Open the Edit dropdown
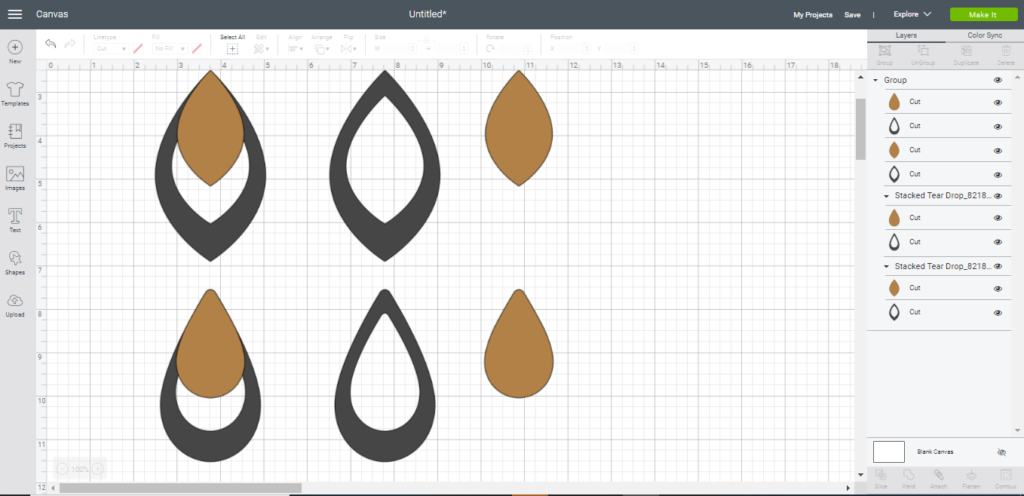Image resolution: width=1024 pixels, height=496 pixels. [261, 49]
